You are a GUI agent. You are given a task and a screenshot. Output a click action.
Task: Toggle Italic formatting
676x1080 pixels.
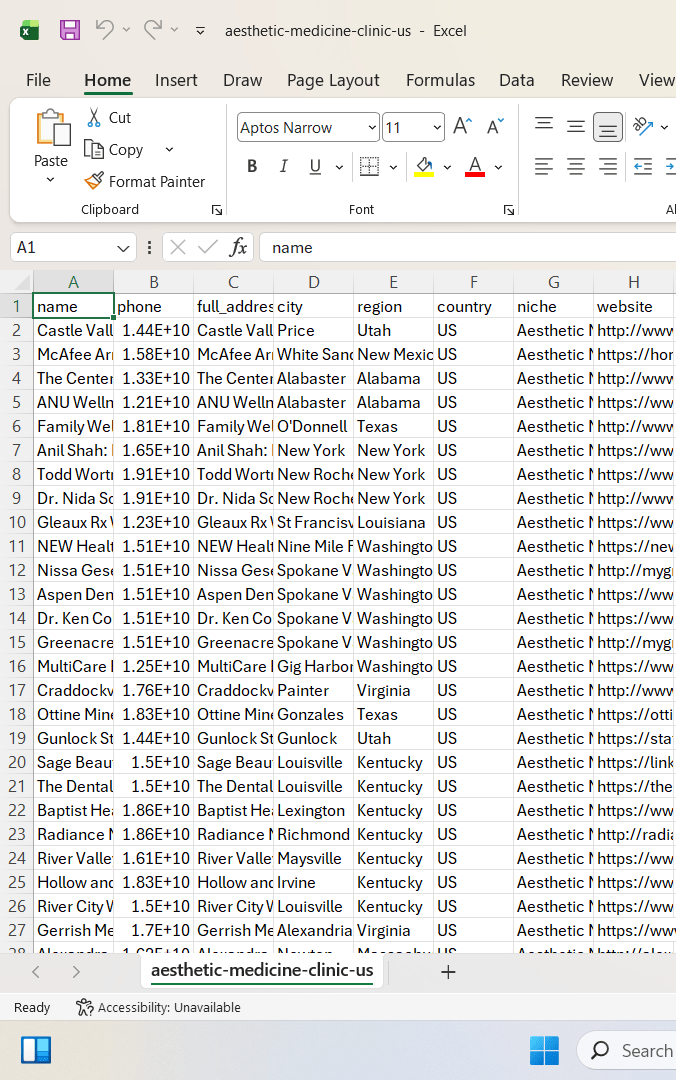(x=283, y=166)
